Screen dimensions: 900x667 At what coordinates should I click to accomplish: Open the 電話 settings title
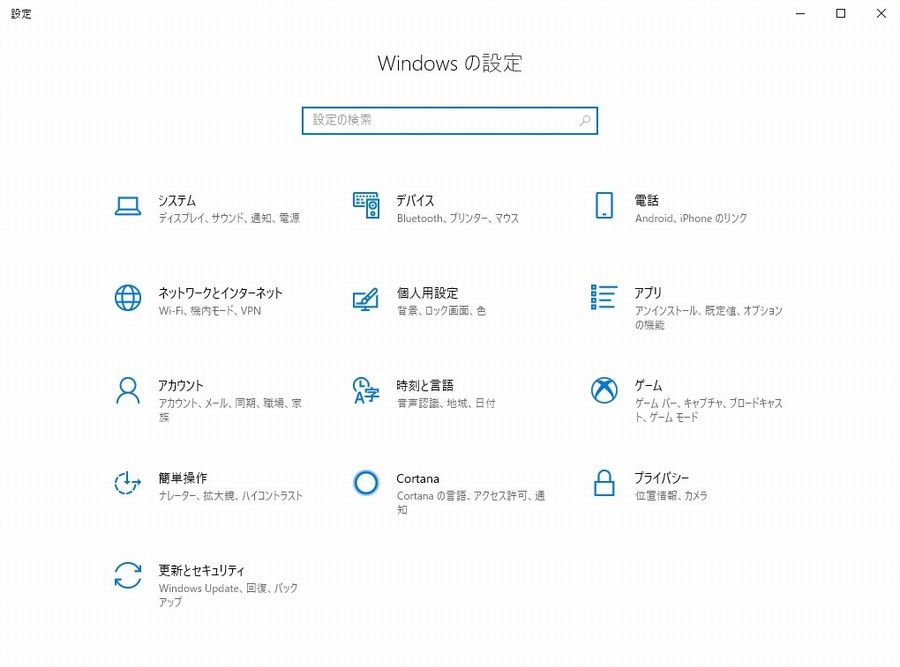click(646, 200)
